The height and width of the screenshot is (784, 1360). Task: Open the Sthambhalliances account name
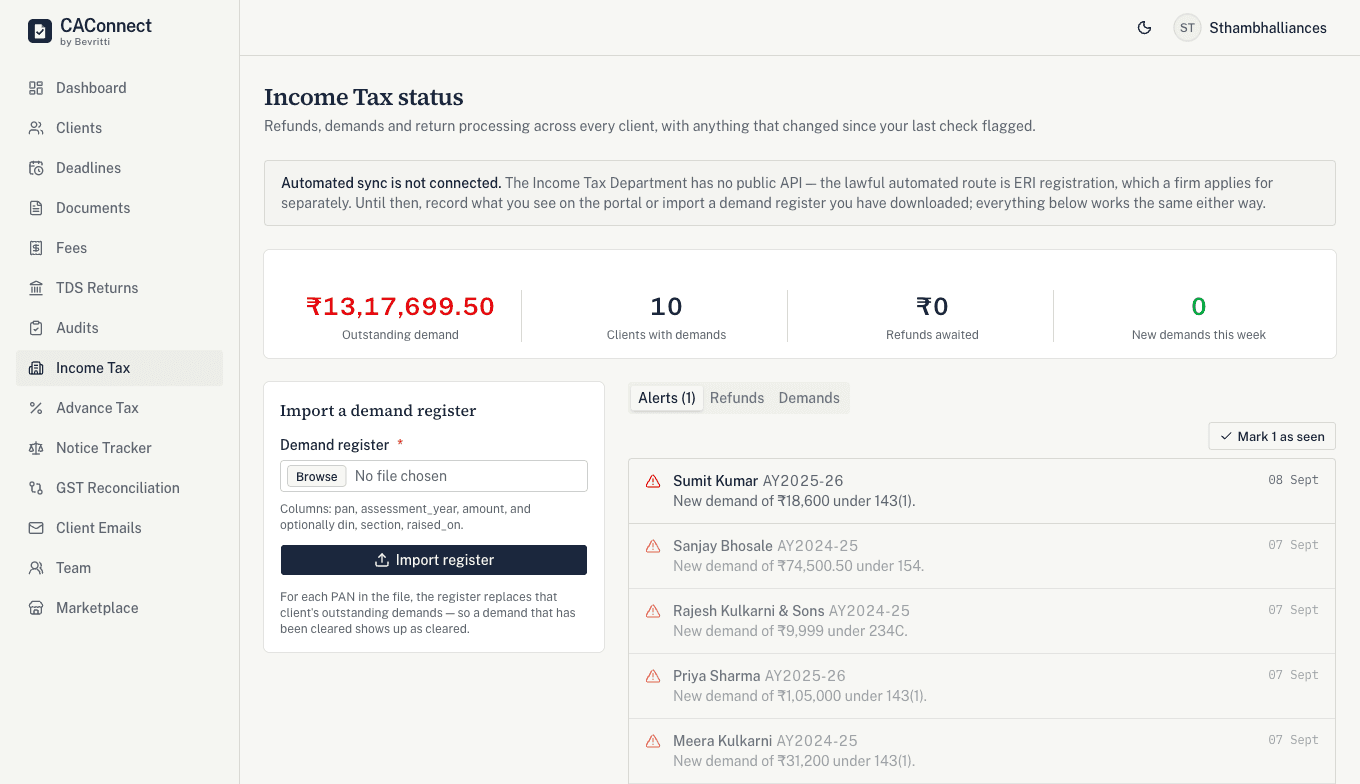coord(1268,28)
